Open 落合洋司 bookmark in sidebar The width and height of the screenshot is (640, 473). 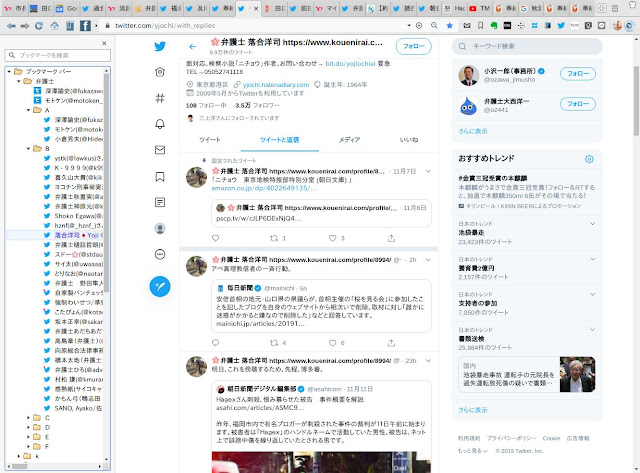coord(73,235)
